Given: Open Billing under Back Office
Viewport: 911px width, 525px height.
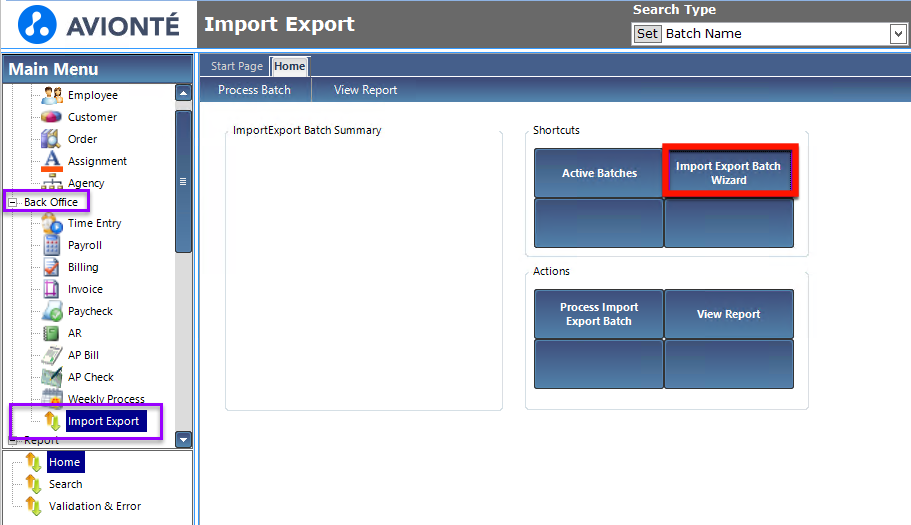Looking at the screenshot, I should [83, 267].
